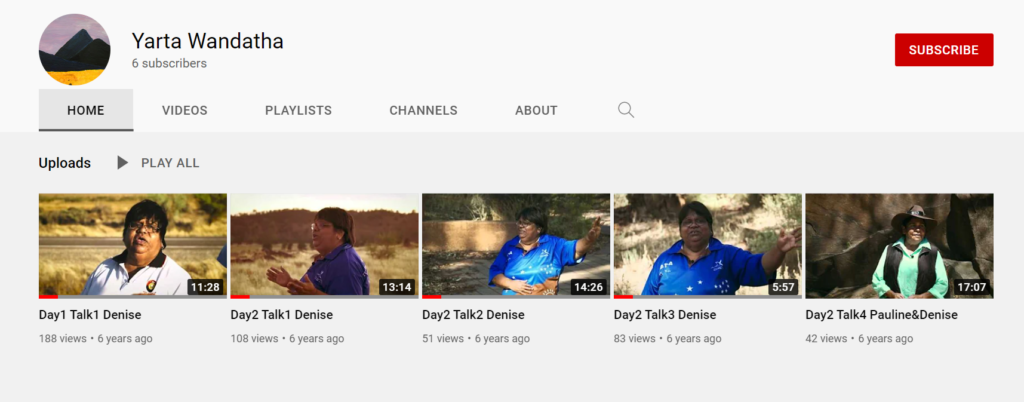
Task: Open the channel search magnifier icon
Action: click(x=626, y=110)
